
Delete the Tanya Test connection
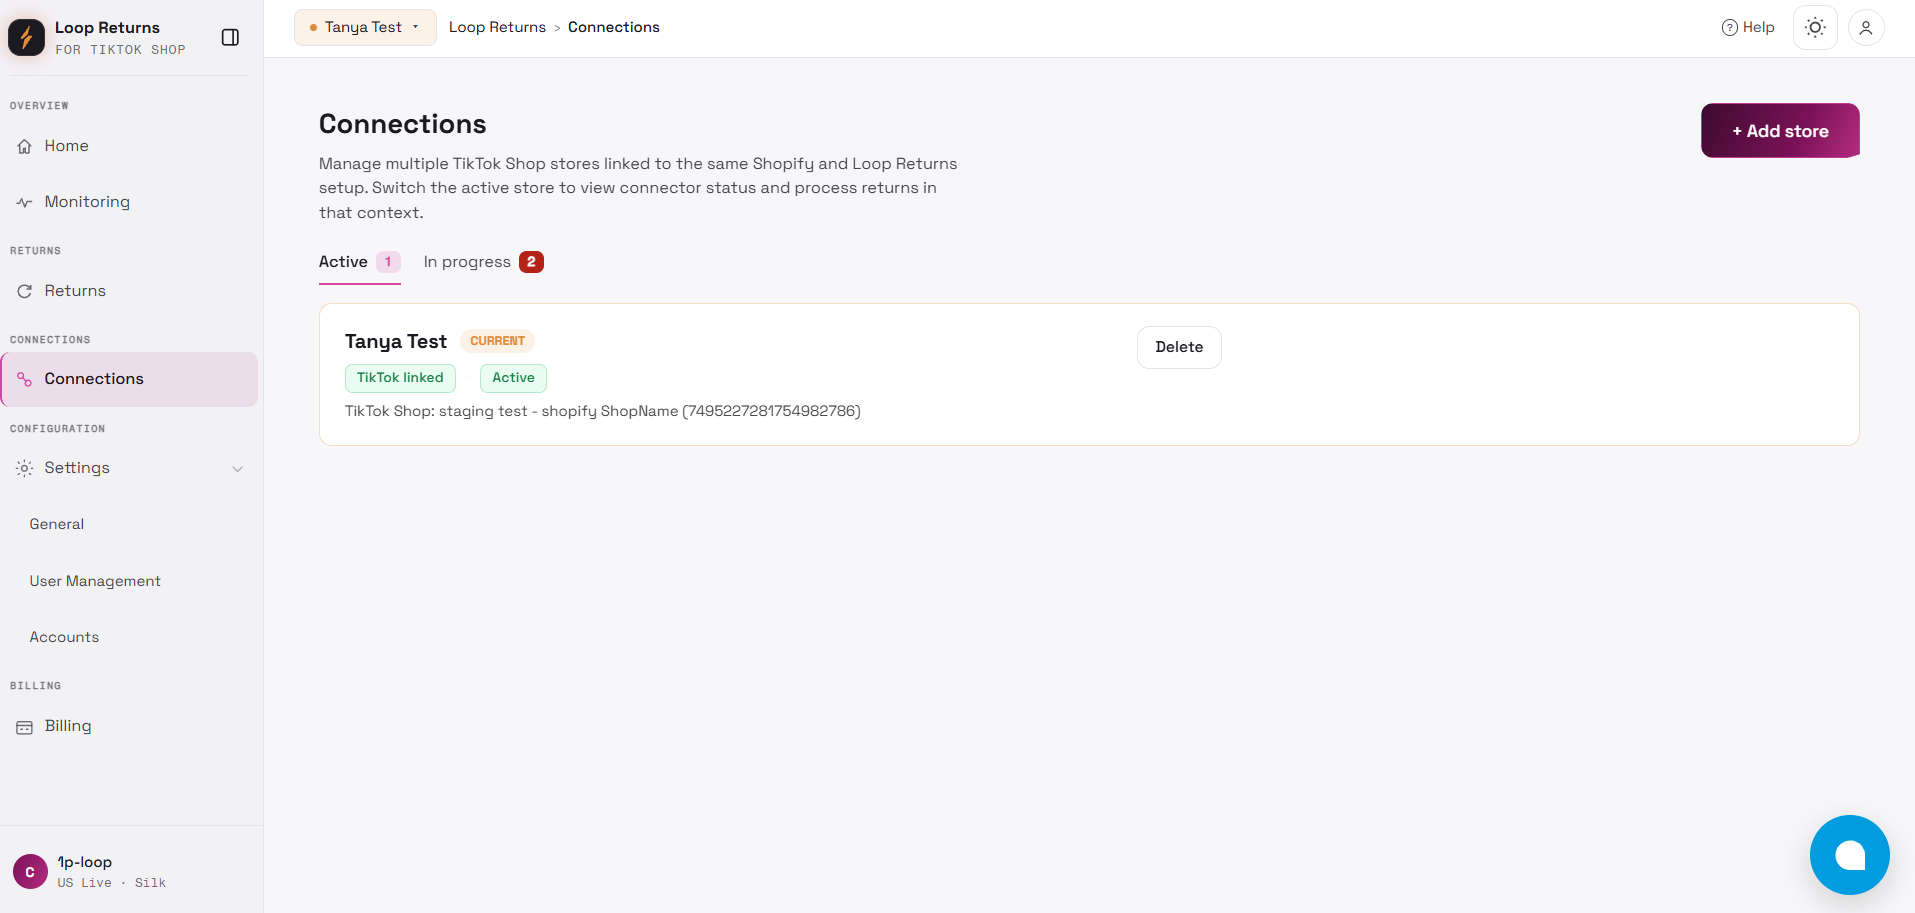point(1179,347)
